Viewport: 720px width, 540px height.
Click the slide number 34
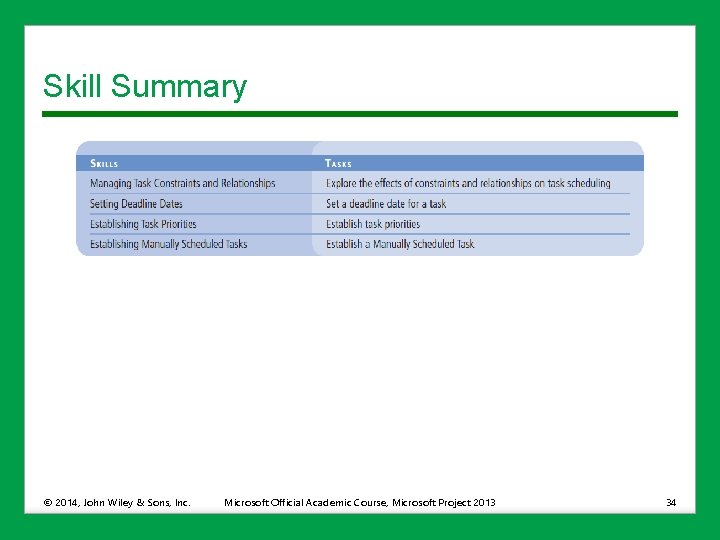pyautogui.click(x=671, y=502)
